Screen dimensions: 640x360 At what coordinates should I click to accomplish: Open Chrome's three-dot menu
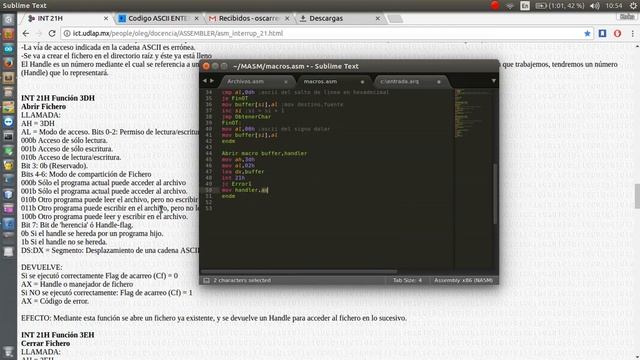coord(632,33)
